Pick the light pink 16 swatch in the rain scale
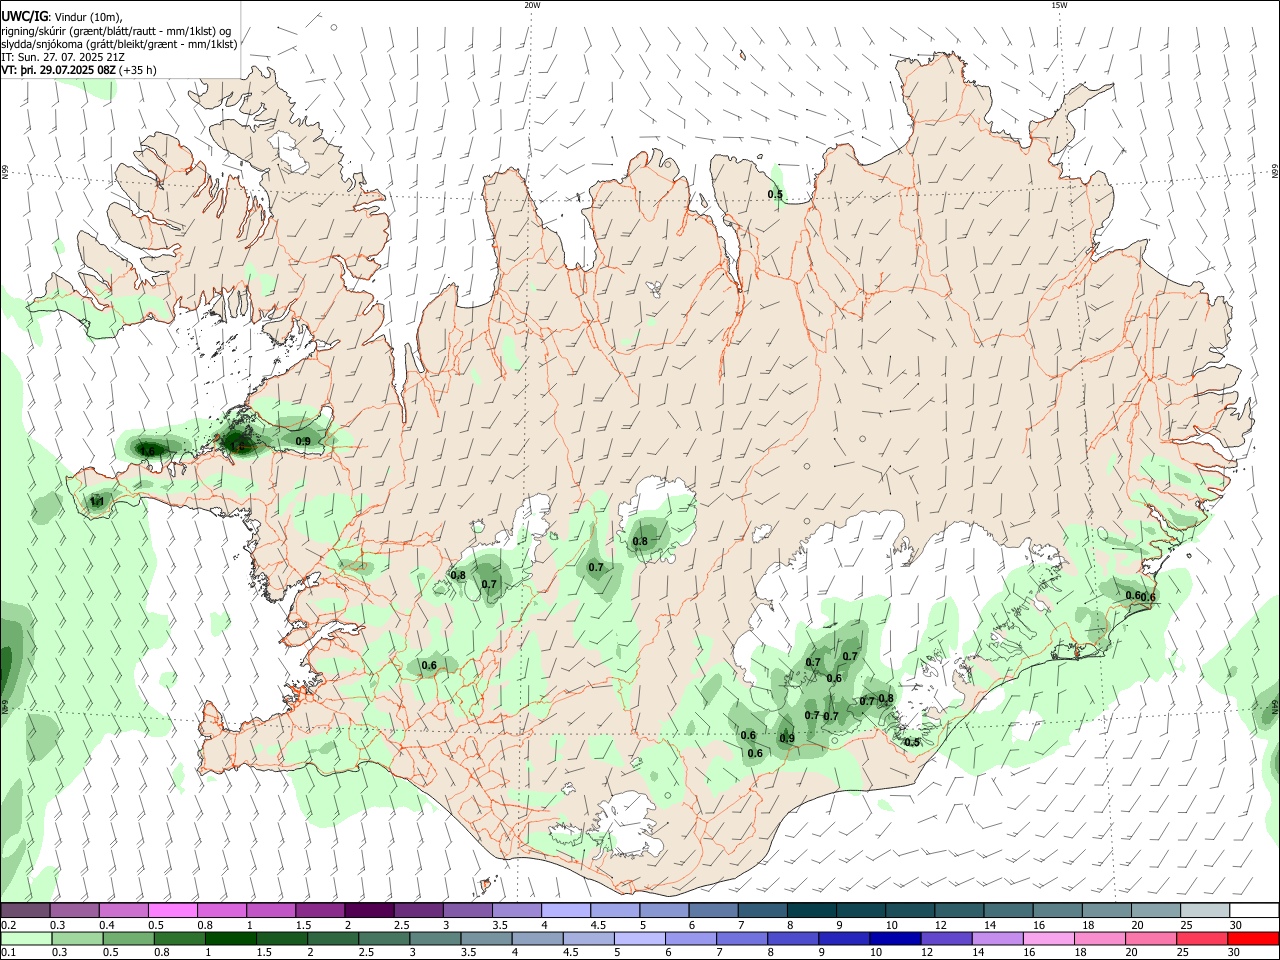This screenshot has width=1280, height=960. pyautogui.click(x=1047, y=939)
